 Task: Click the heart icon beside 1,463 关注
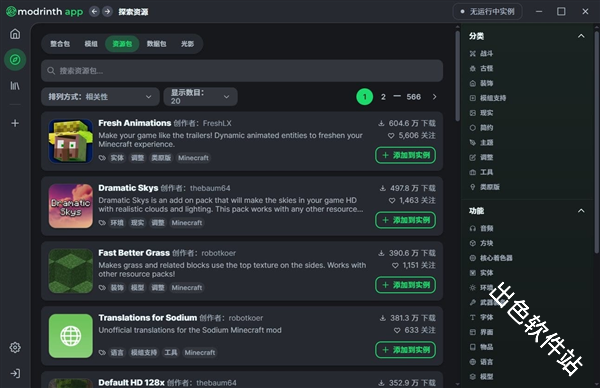[x=392, y=201]
